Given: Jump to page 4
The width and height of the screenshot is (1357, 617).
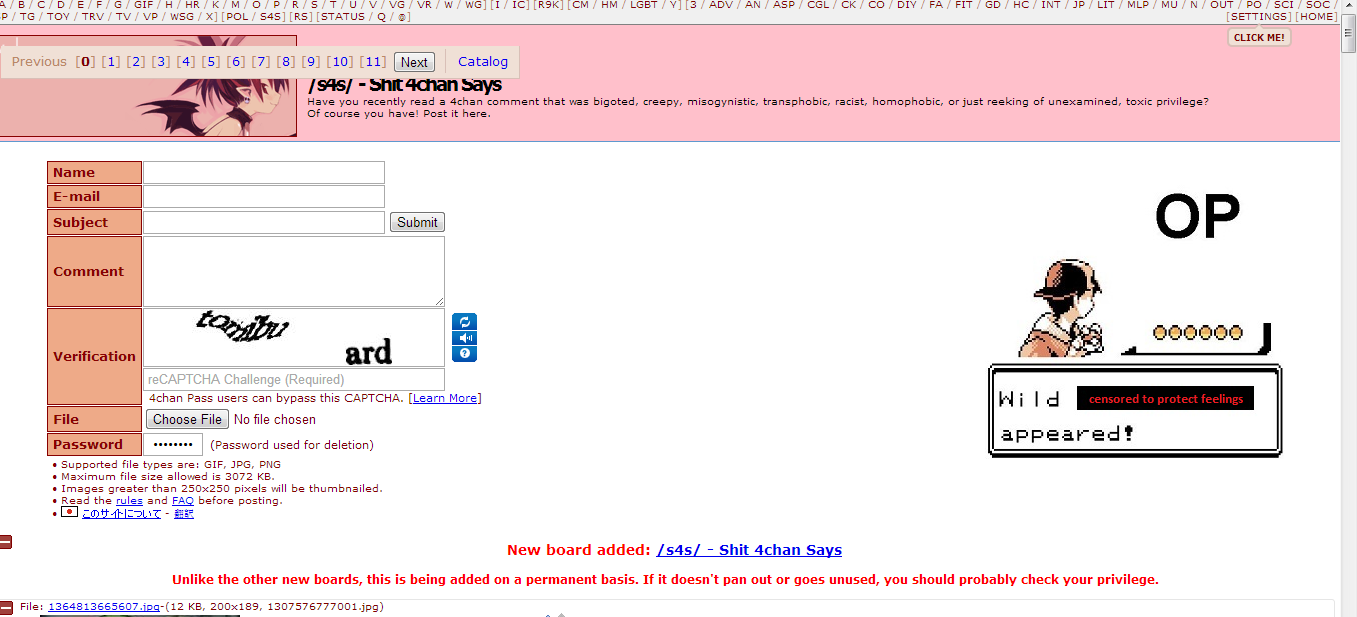Looking at the screenshot, I should click(x=185, y=62).
